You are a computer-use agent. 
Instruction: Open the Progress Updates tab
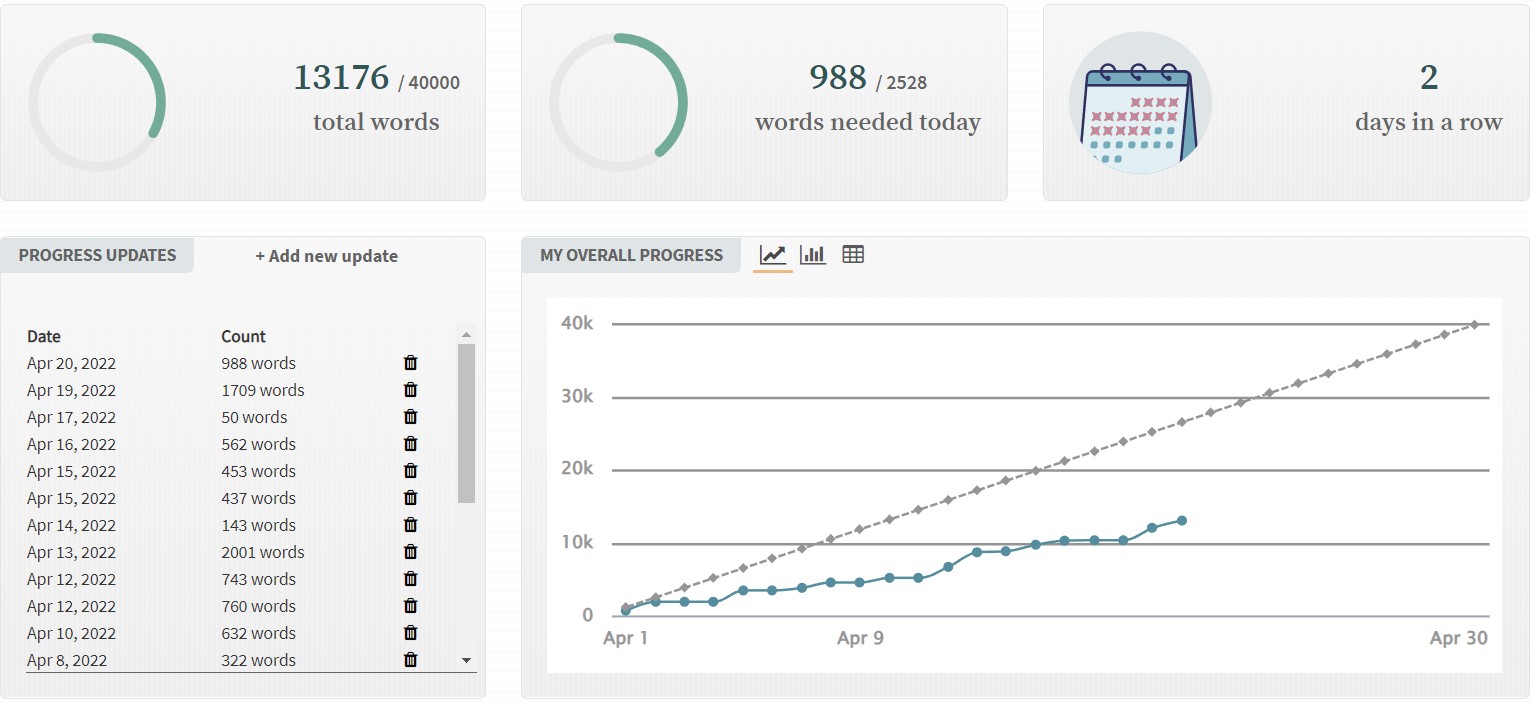(x=97, y=255)
